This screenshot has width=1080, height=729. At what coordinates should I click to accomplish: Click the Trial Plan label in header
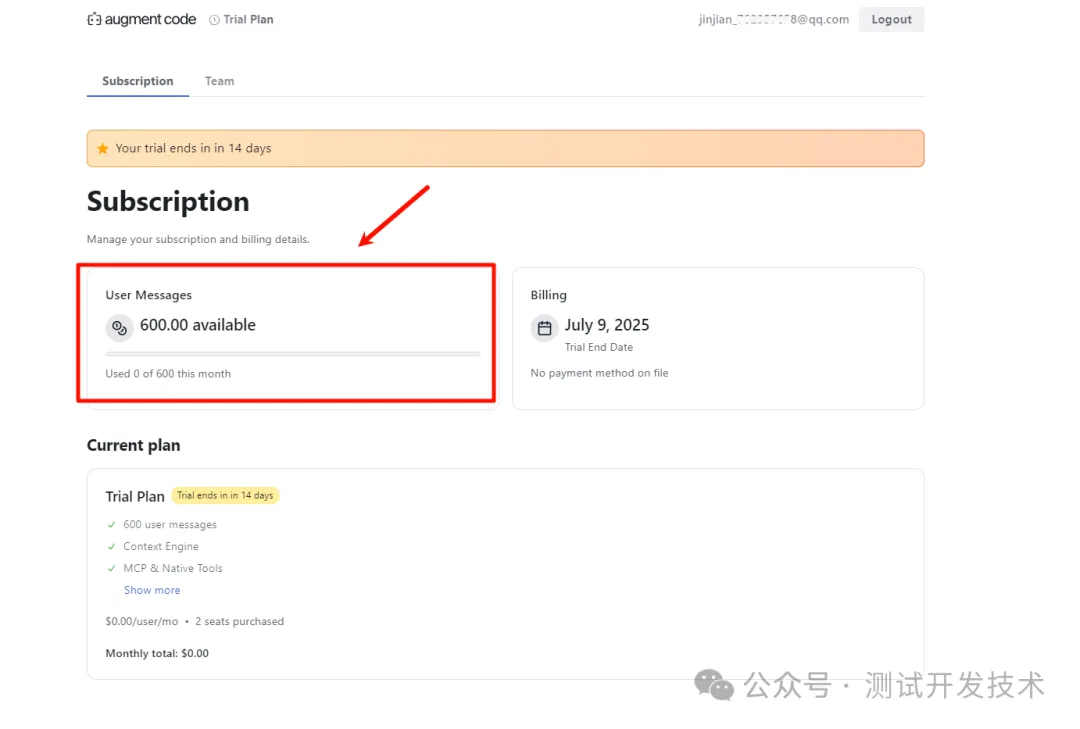[248, 19]
